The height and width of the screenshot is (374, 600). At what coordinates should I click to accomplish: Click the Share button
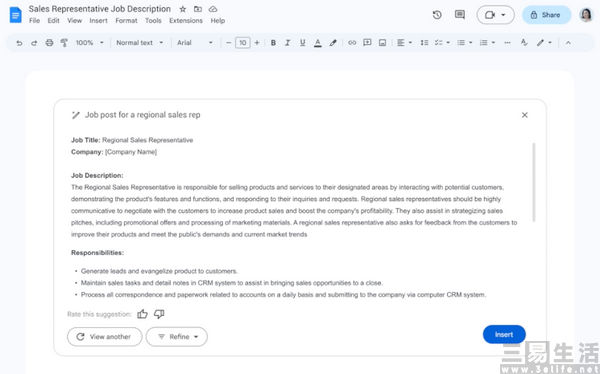pos(546,15)
